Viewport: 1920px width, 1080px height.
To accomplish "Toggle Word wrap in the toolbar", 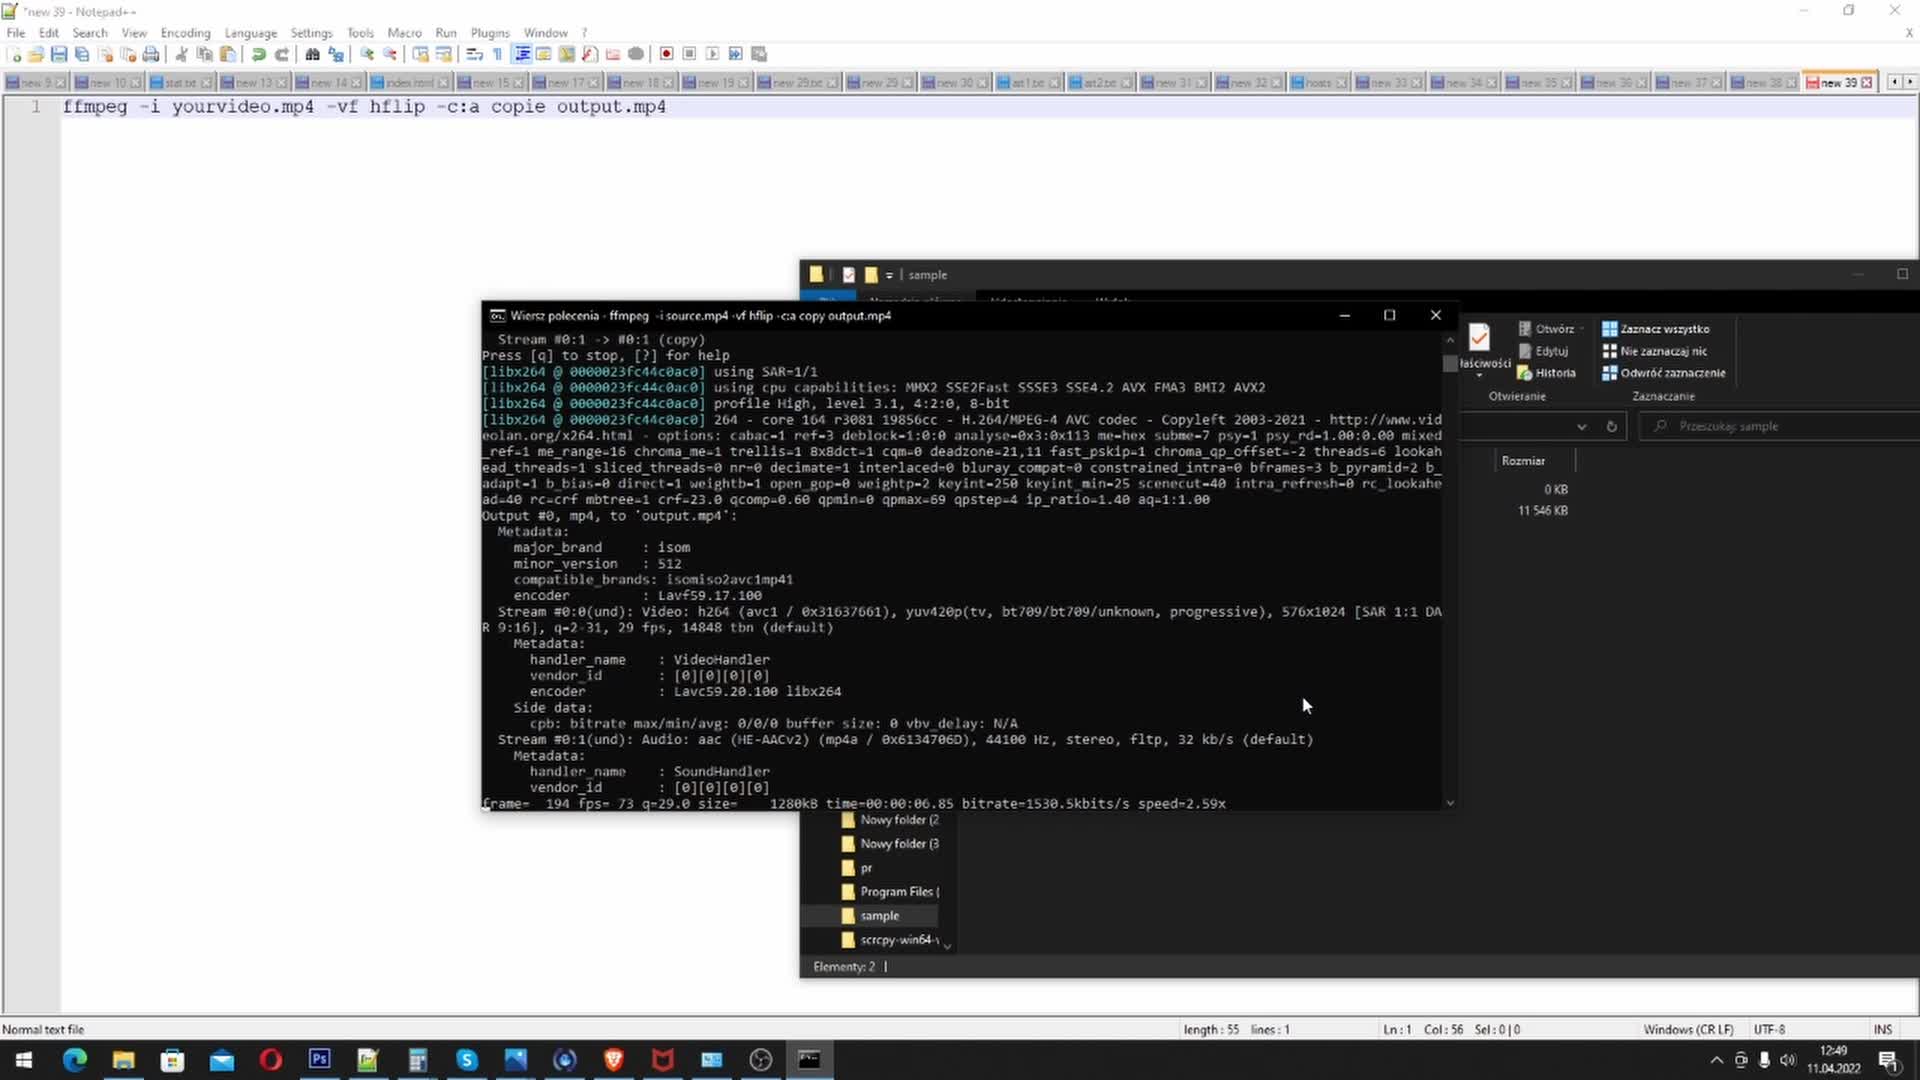I will (x=475, y=54).
